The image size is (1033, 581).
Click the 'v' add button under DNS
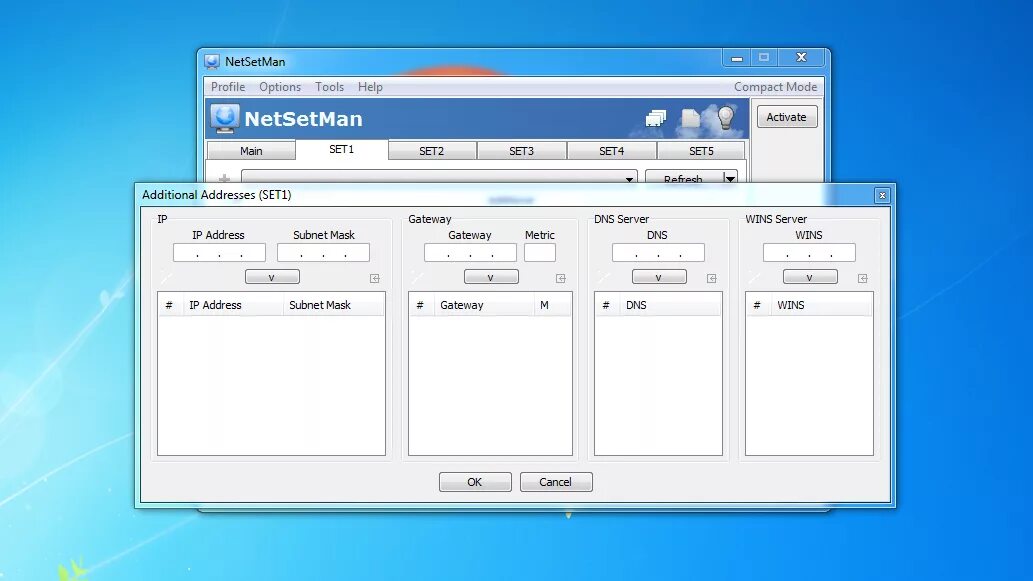[x=659, y=277]
